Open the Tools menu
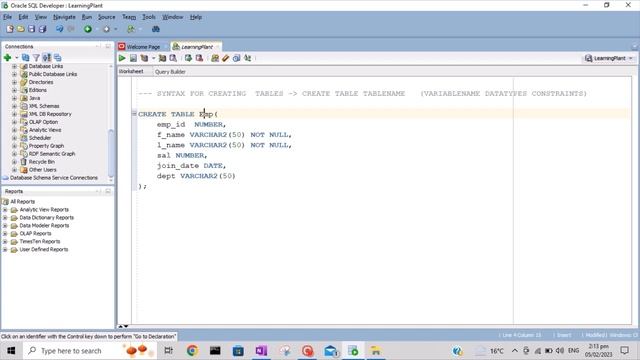The image size is (640, 360). (149, 17)
